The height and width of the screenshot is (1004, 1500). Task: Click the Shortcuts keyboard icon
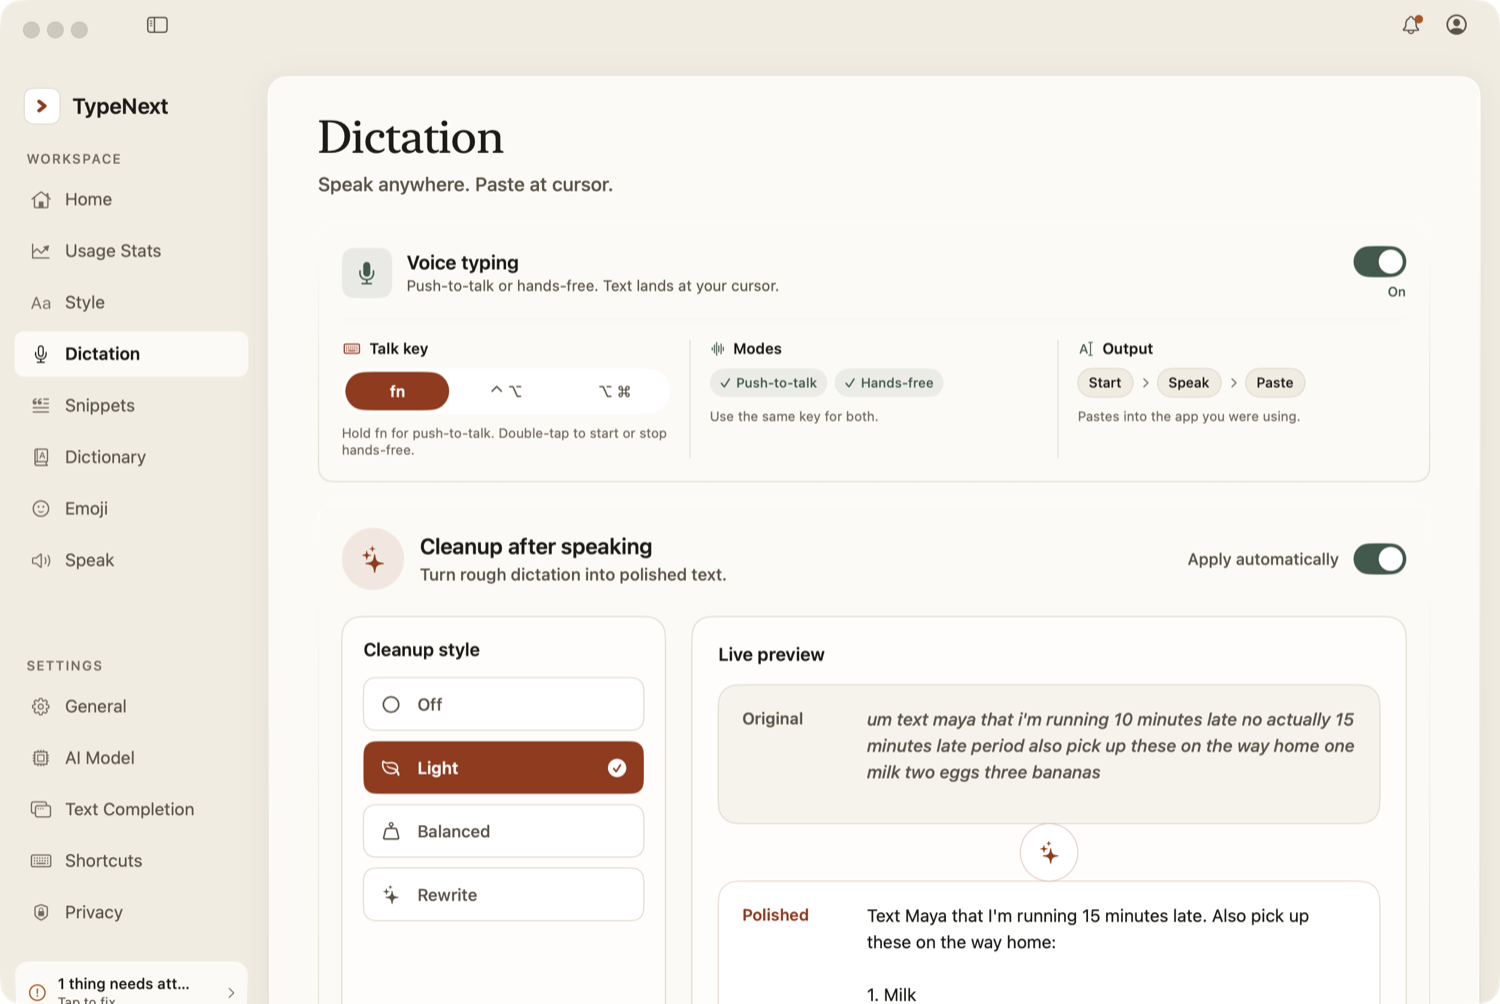click(41, 861)
